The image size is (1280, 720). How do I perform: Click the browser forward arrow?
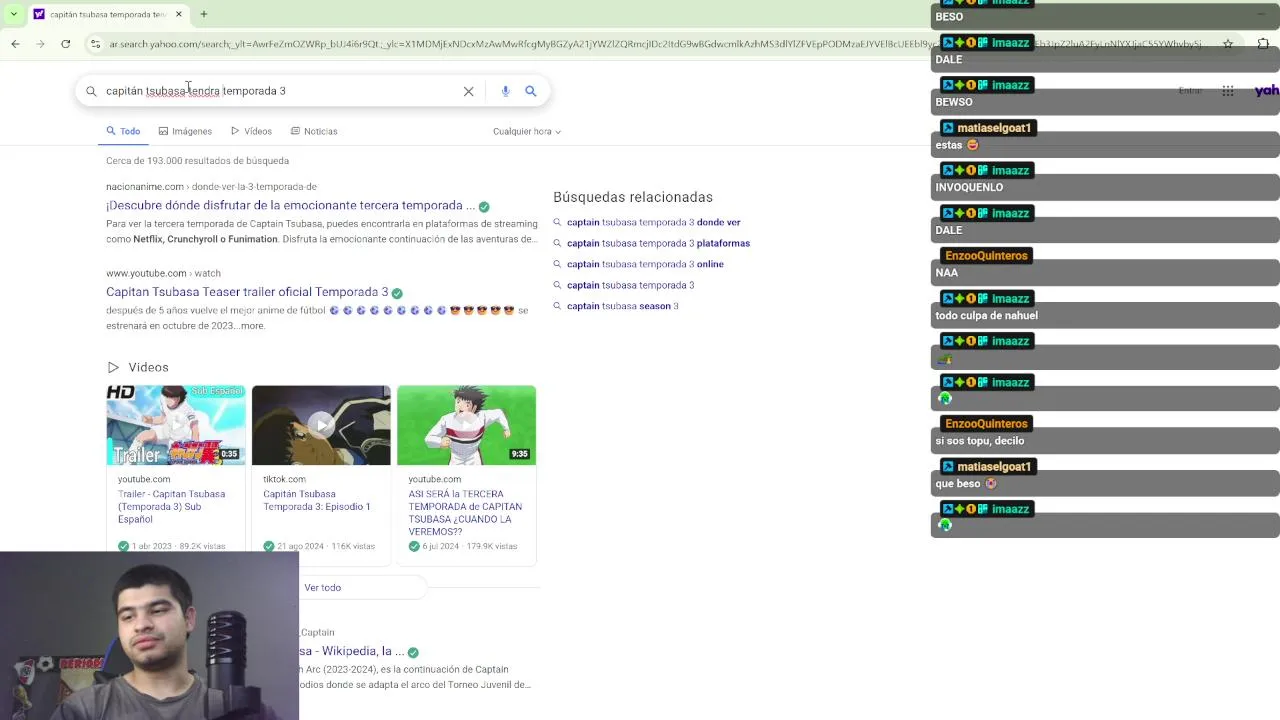[x=40, y=44]
